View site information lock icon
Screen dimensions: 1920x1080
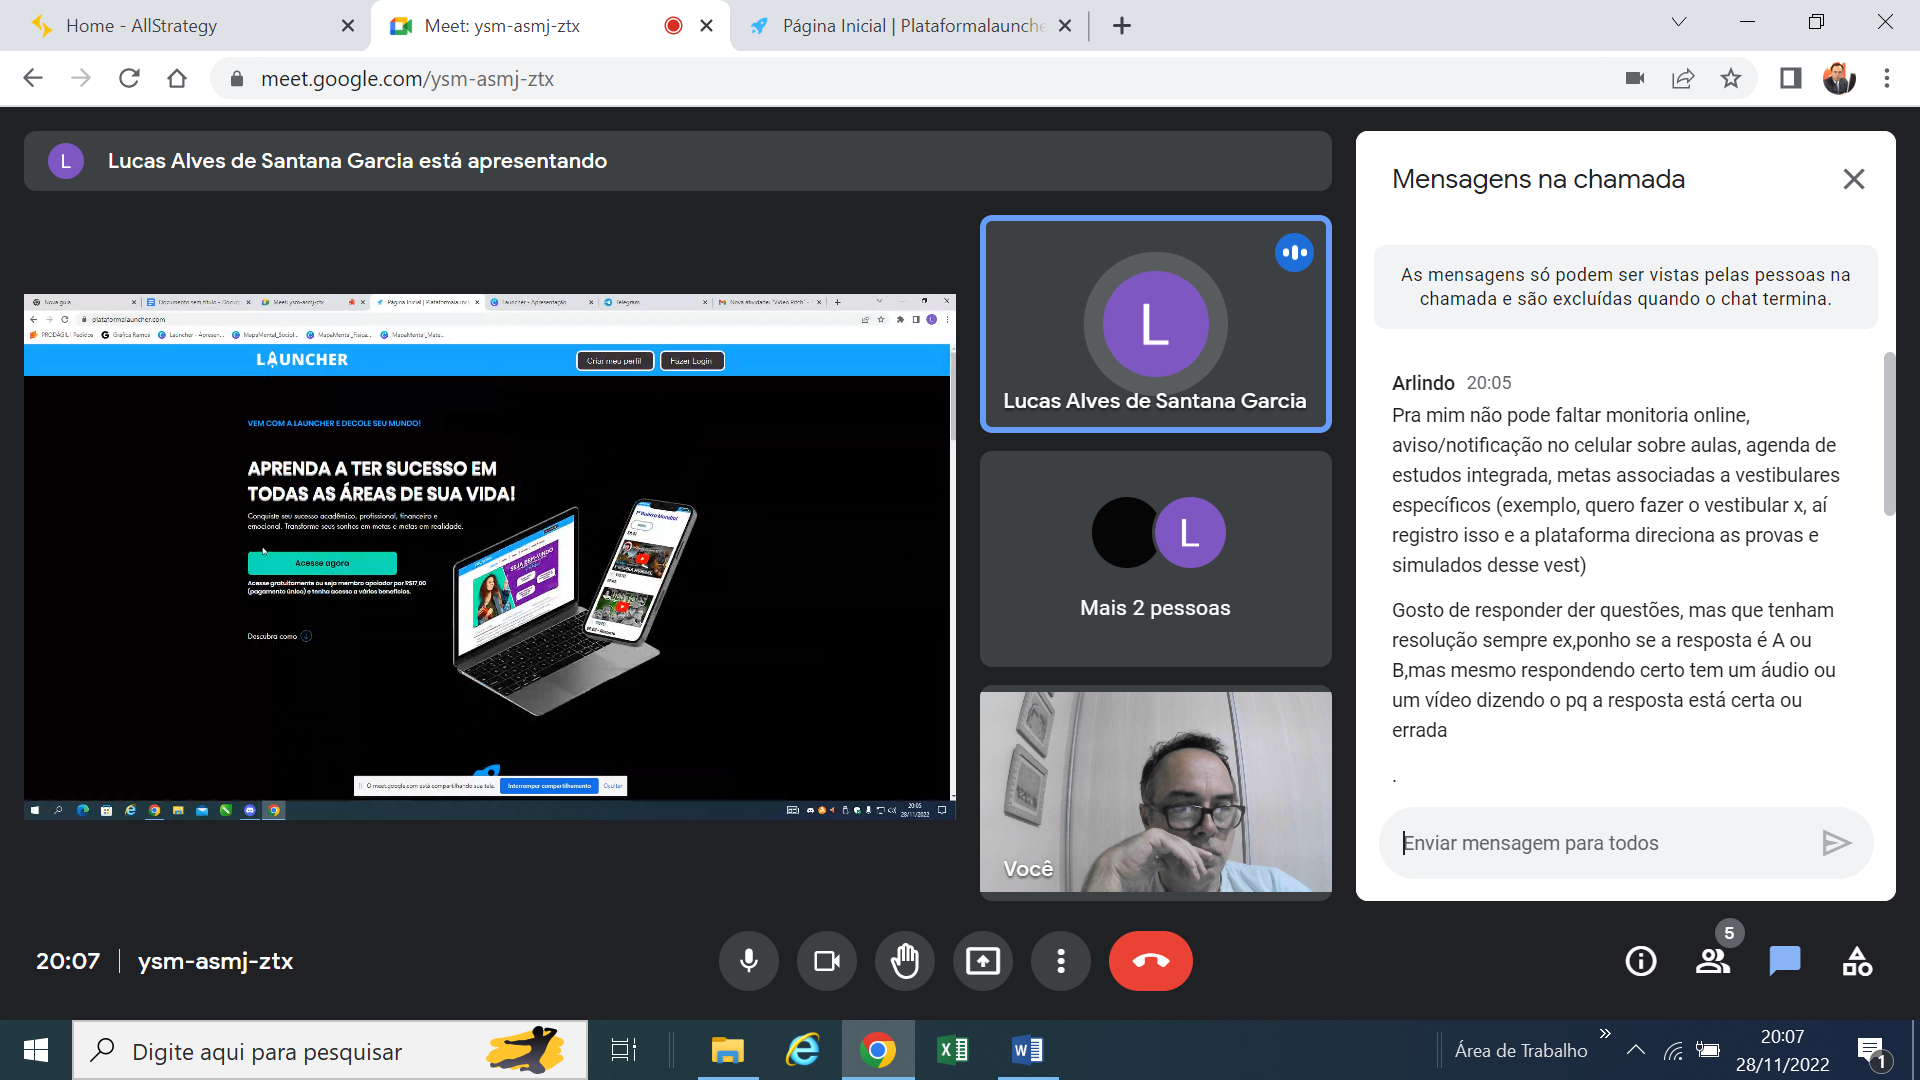(x=237, y=79)
